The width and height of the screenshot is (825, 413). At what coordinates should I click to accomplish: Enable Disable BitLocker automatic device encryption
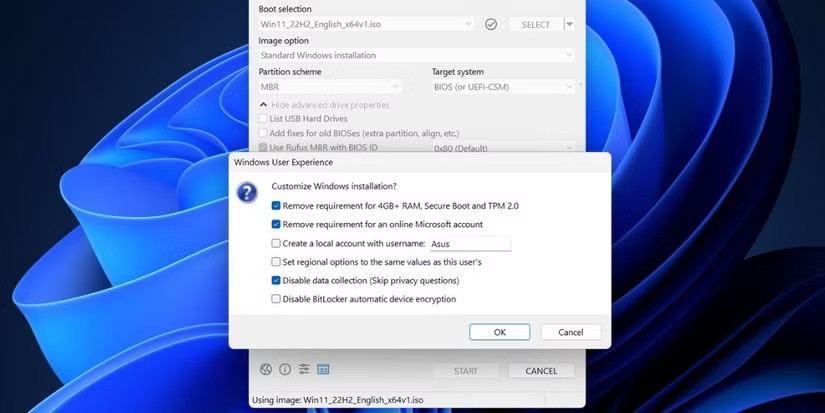276,299
